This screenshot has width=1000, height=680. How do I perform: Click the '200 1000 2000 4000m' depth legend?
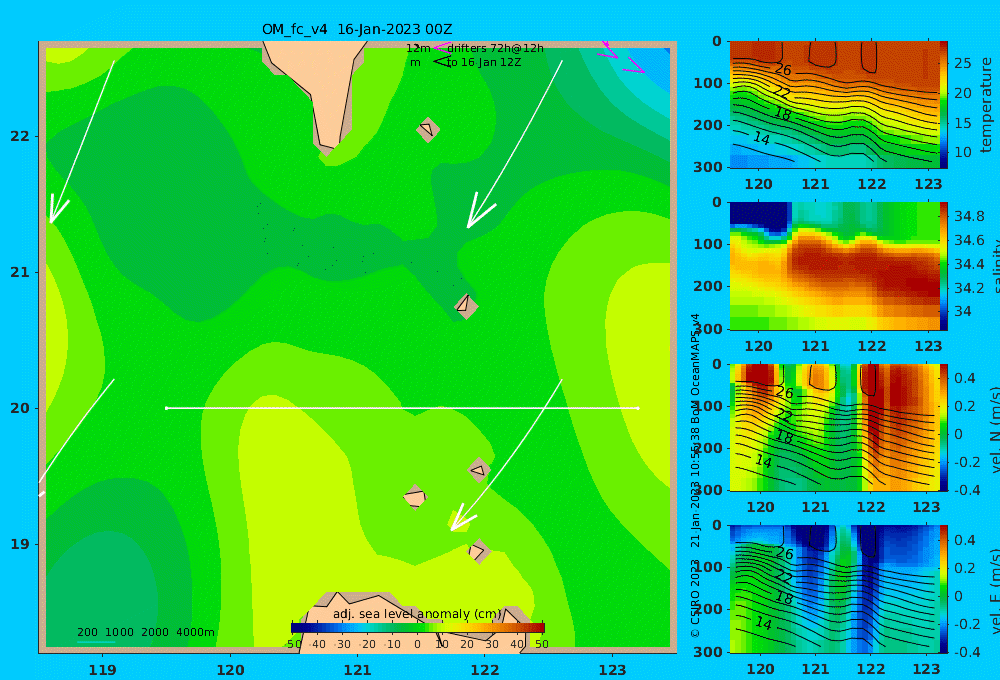pos(145,632)
